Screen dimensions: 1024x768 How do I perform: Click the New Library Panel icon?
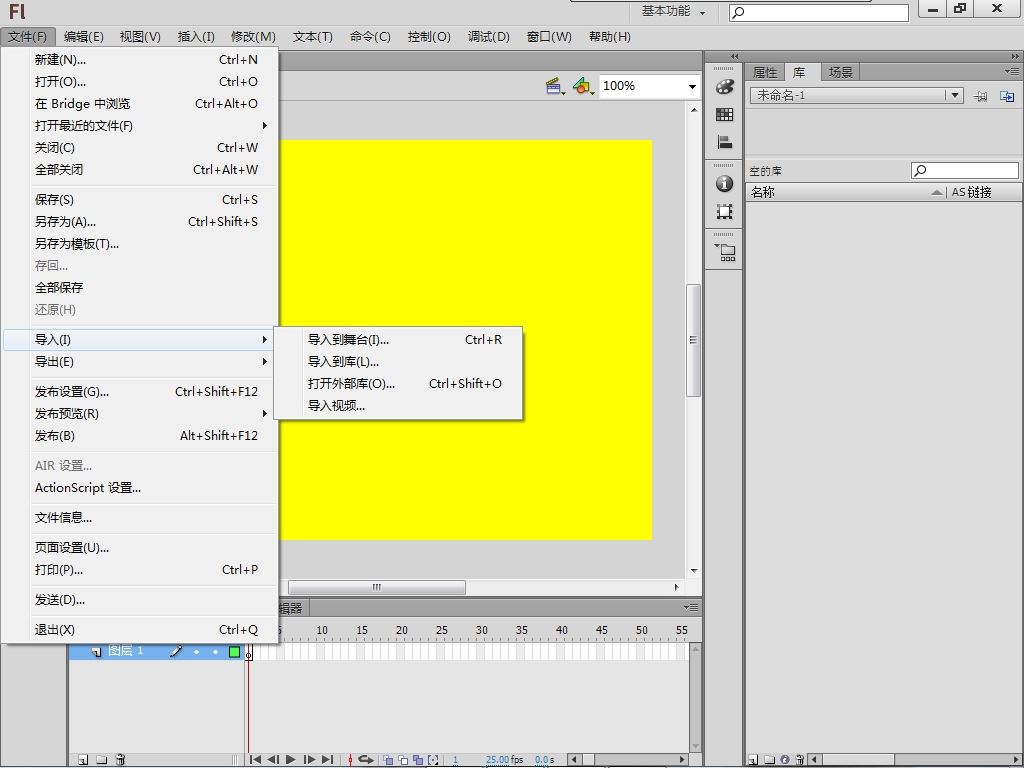1006,96
